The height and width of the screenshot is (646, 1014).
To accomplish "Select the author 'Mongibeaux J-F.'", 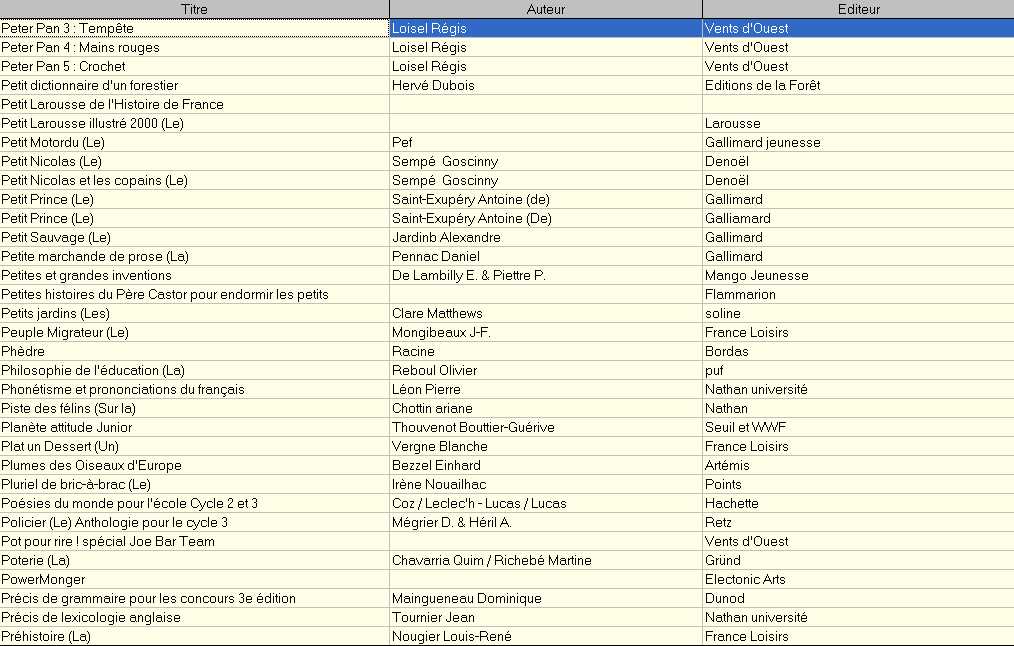I will tap(442, 332).
